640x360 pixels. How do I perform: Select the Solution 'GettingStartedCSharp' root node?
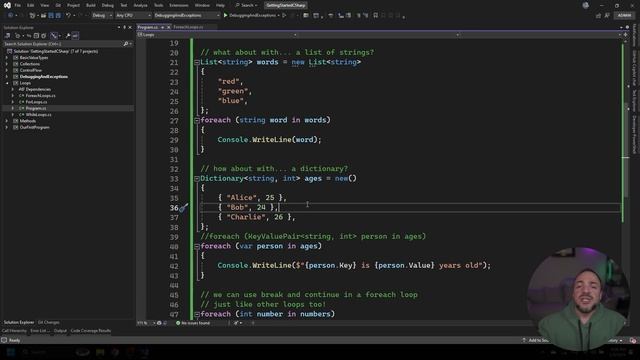tap(56, 51)
